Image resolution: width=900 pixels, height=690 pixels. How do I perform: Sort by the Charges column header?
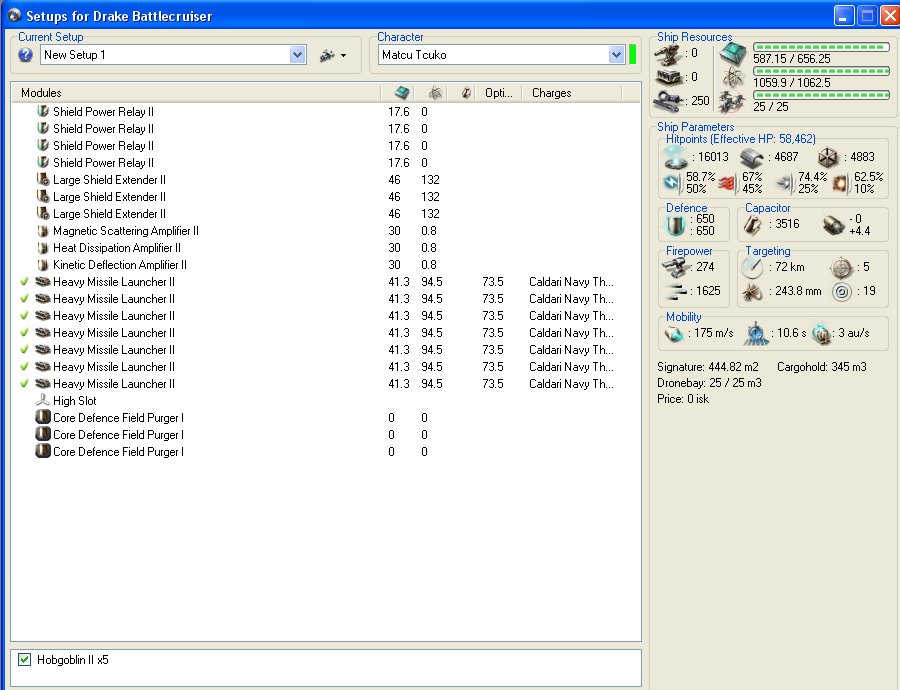pyautogui.click(x=572, y=93)
